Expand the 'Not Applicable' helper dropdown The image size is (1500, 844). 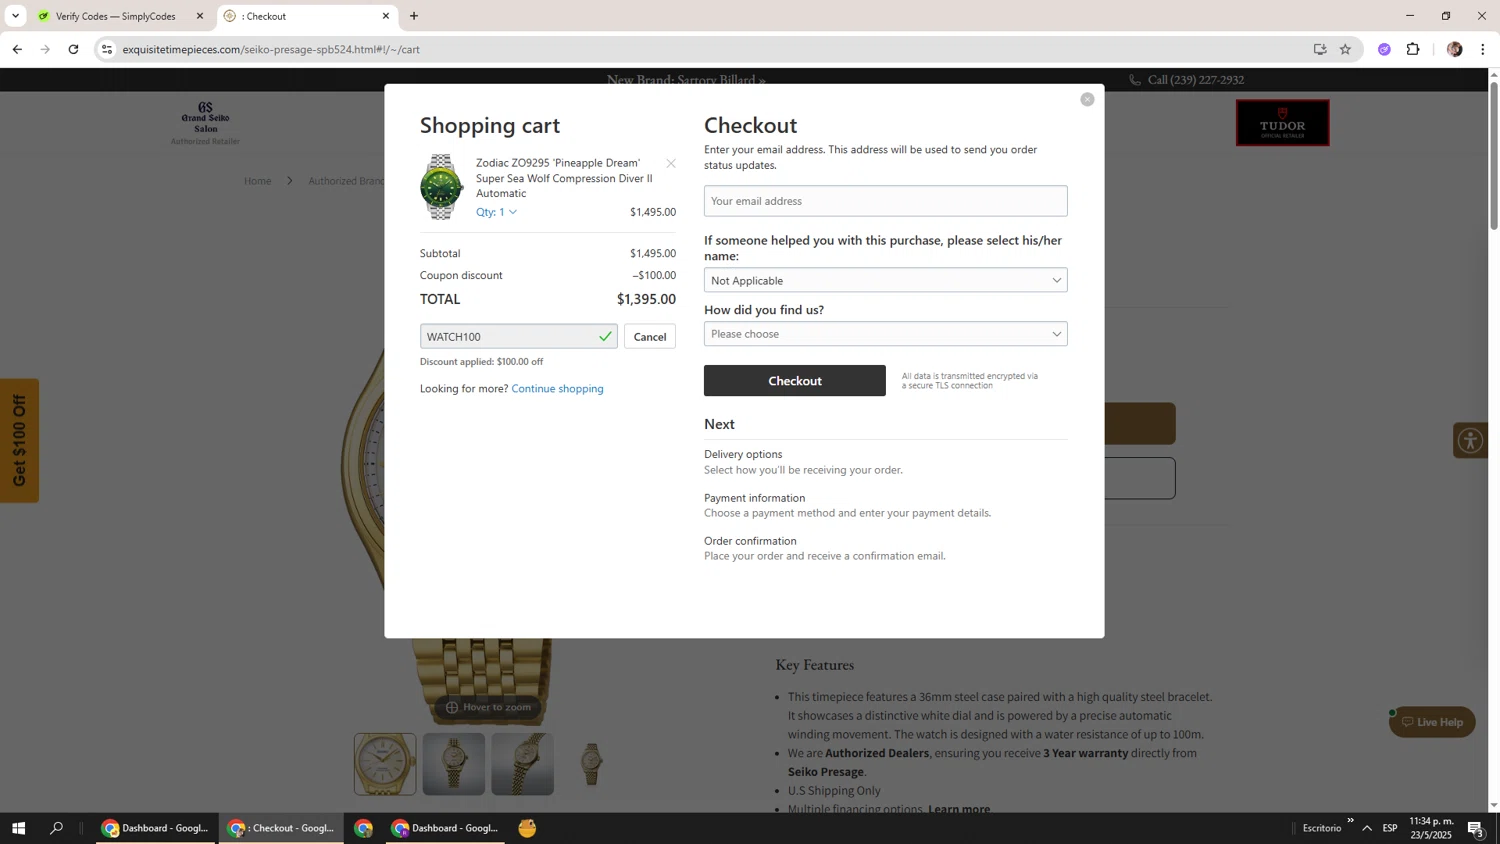tap(885, 280)
